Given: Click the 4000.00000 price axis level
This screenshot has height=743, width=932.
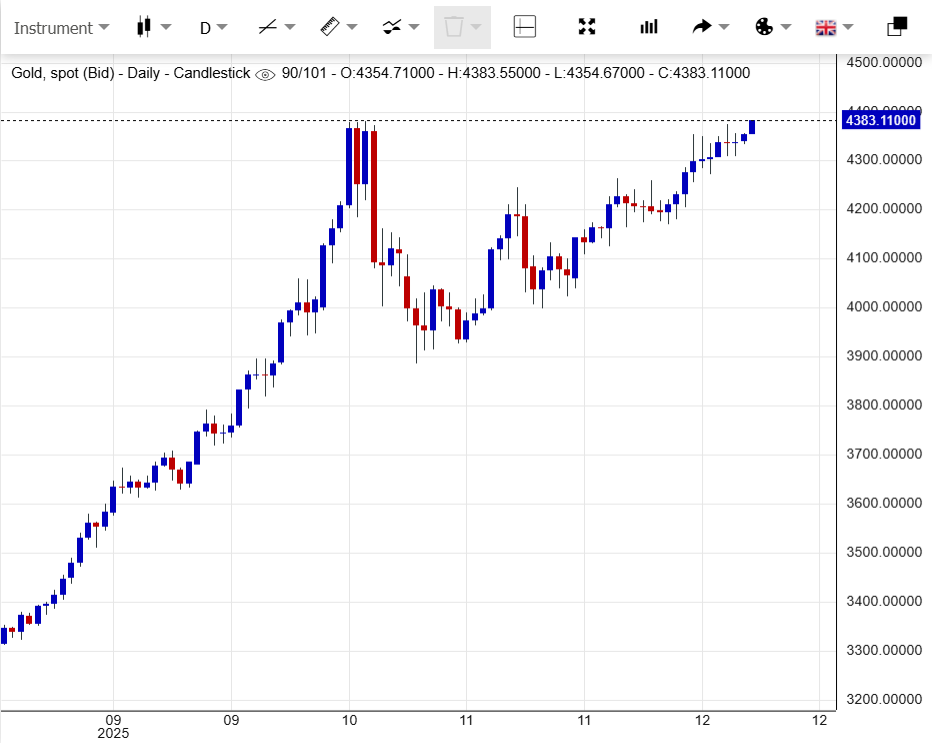Looking at the screenshot, I should tap(883, 307).
